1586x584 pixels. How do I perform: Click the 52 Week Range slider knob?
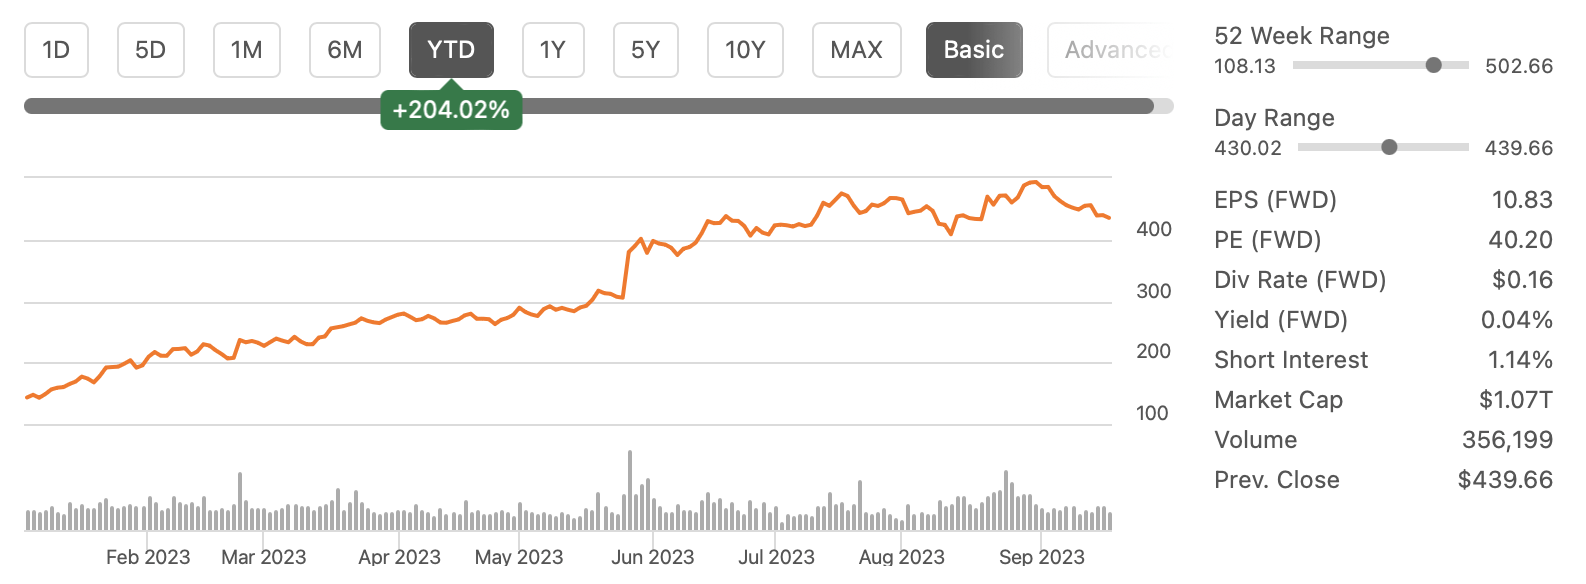pyautogui.click(x=1433, y=65)
